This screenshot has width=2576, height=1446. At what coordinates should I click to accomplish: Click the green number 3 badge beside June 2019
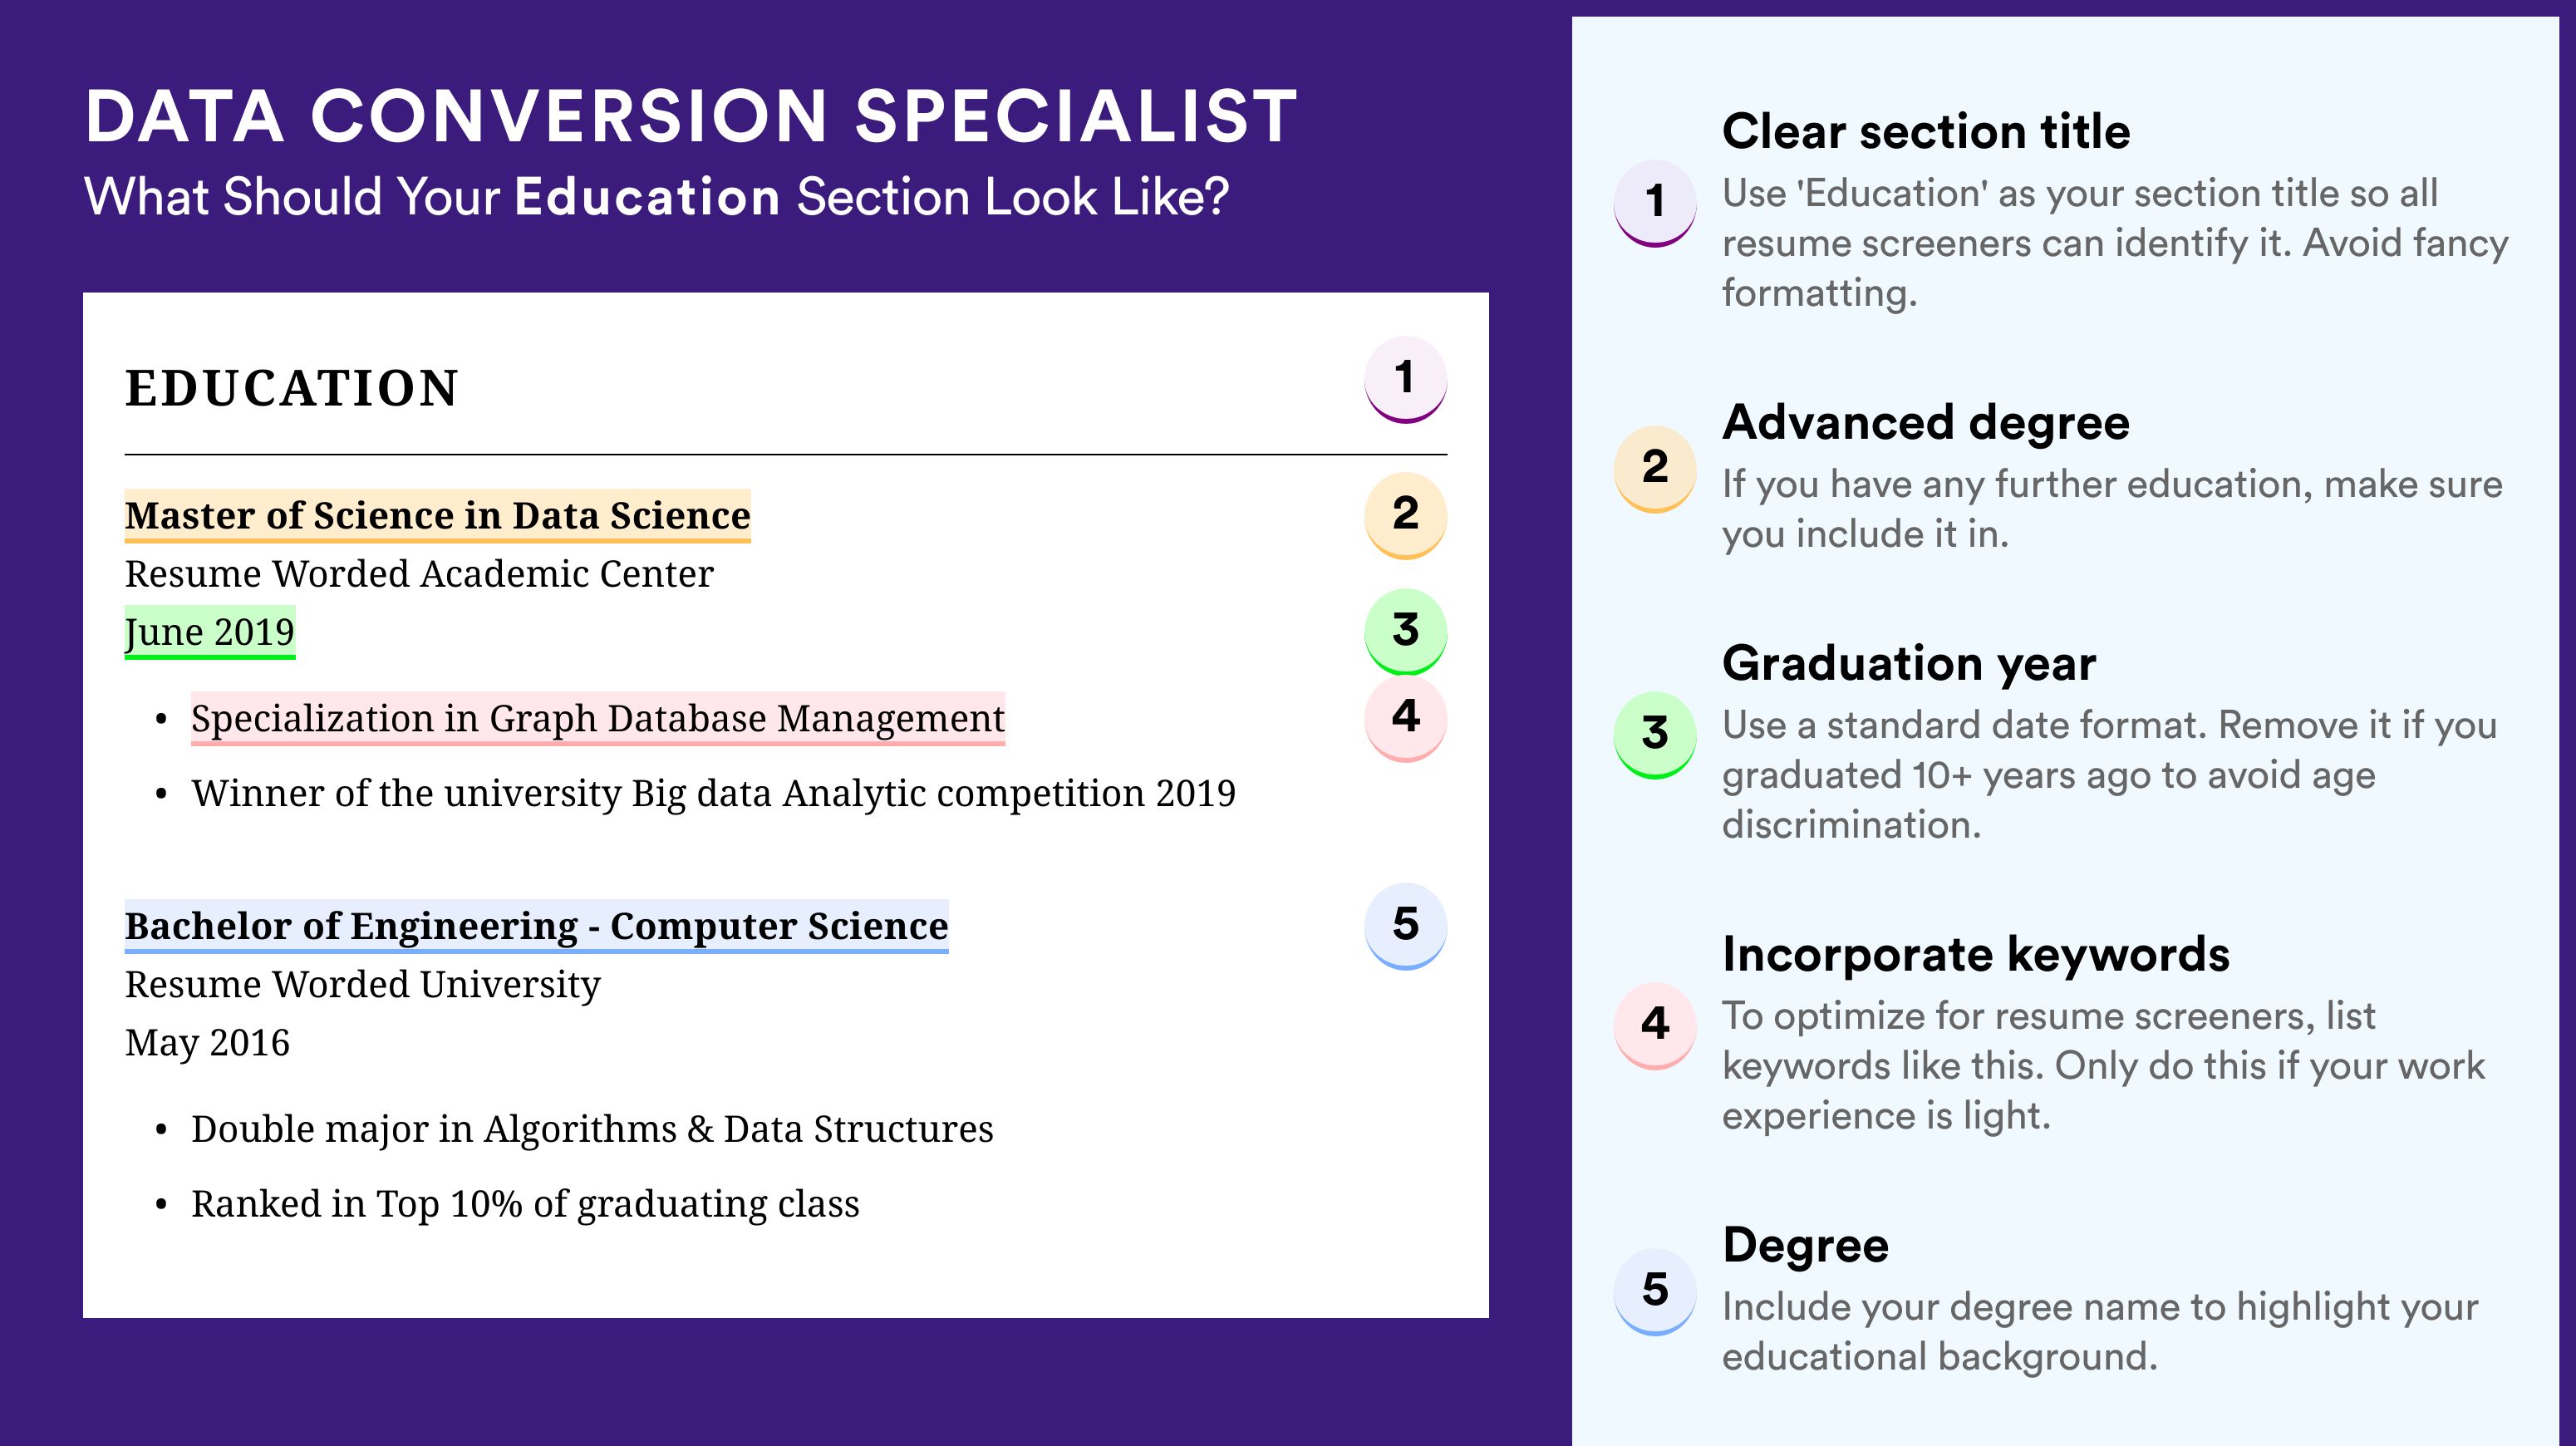[x=1405, y=632]
